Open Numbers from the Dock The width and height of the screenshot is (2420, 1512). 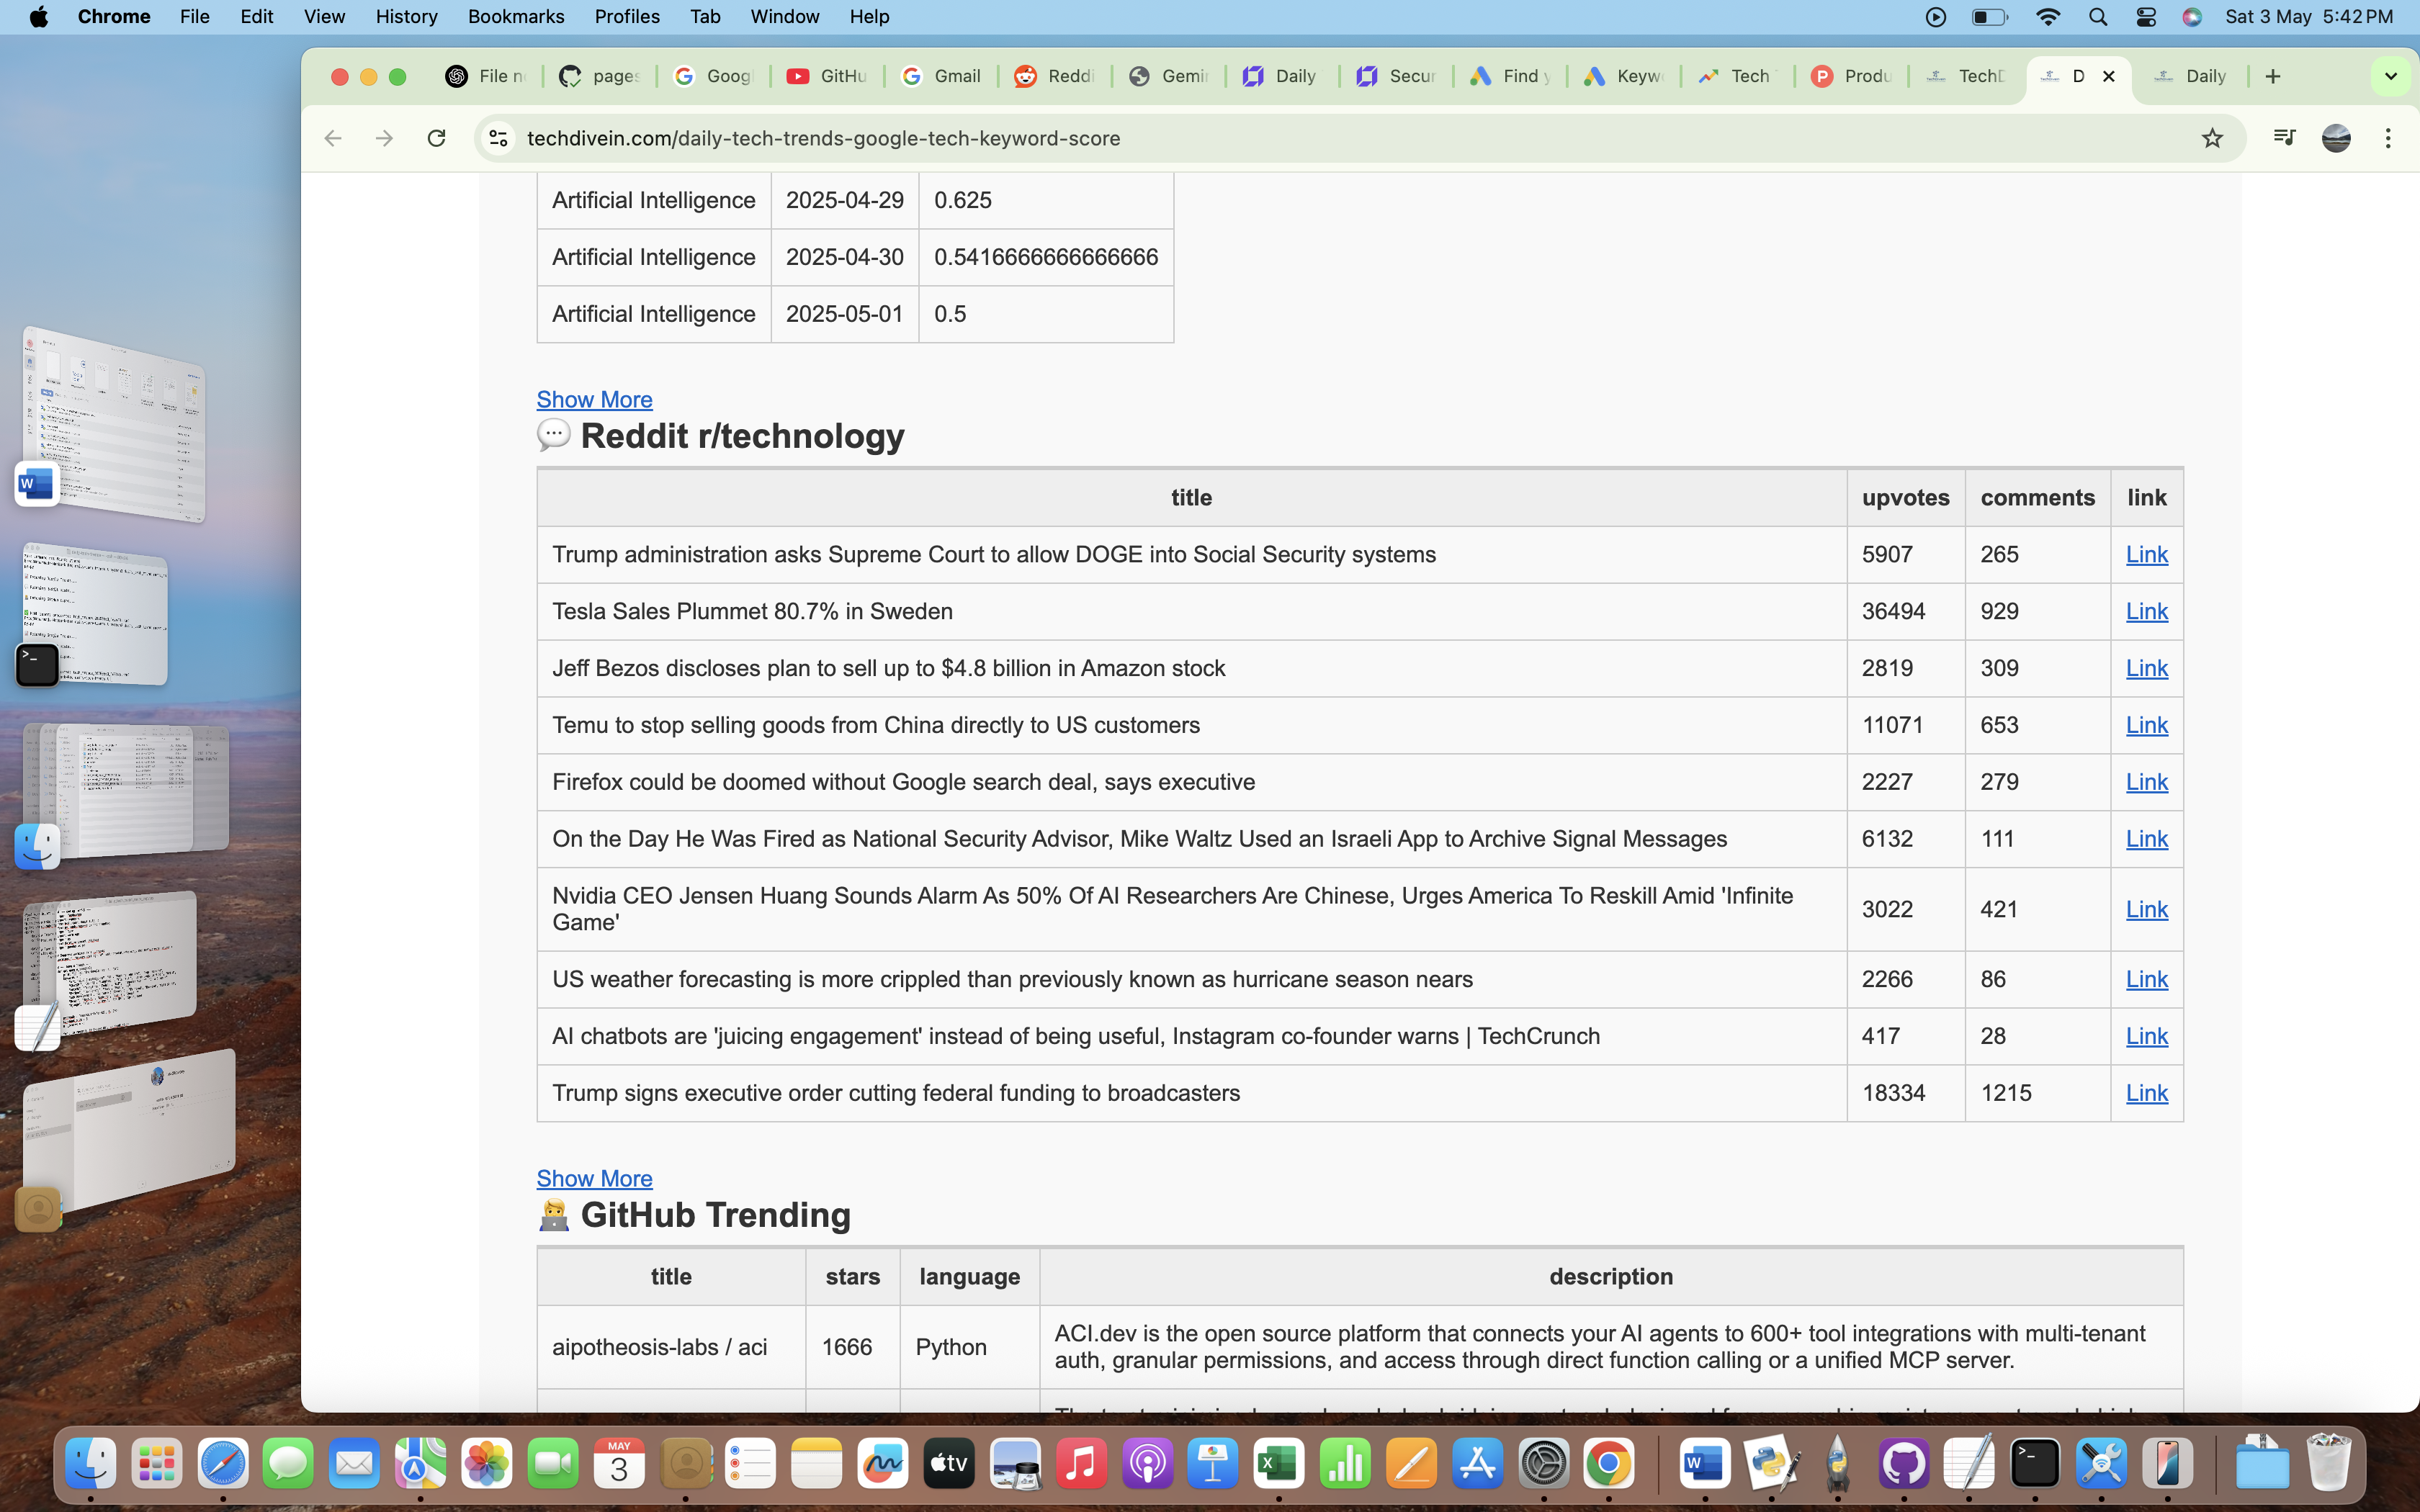tap(1345, 1464)
